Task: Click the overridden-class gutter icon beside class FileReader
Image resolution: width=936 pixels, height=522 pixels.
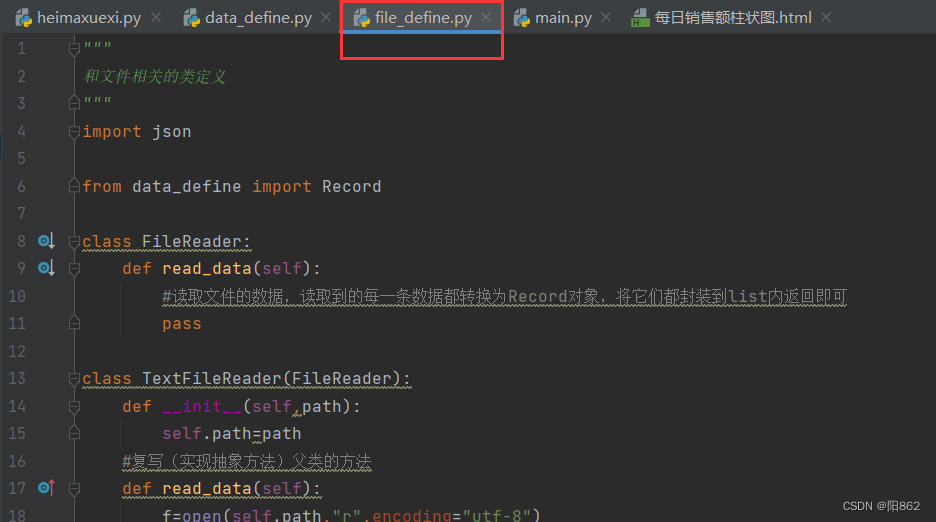Action: pos(47,241)
